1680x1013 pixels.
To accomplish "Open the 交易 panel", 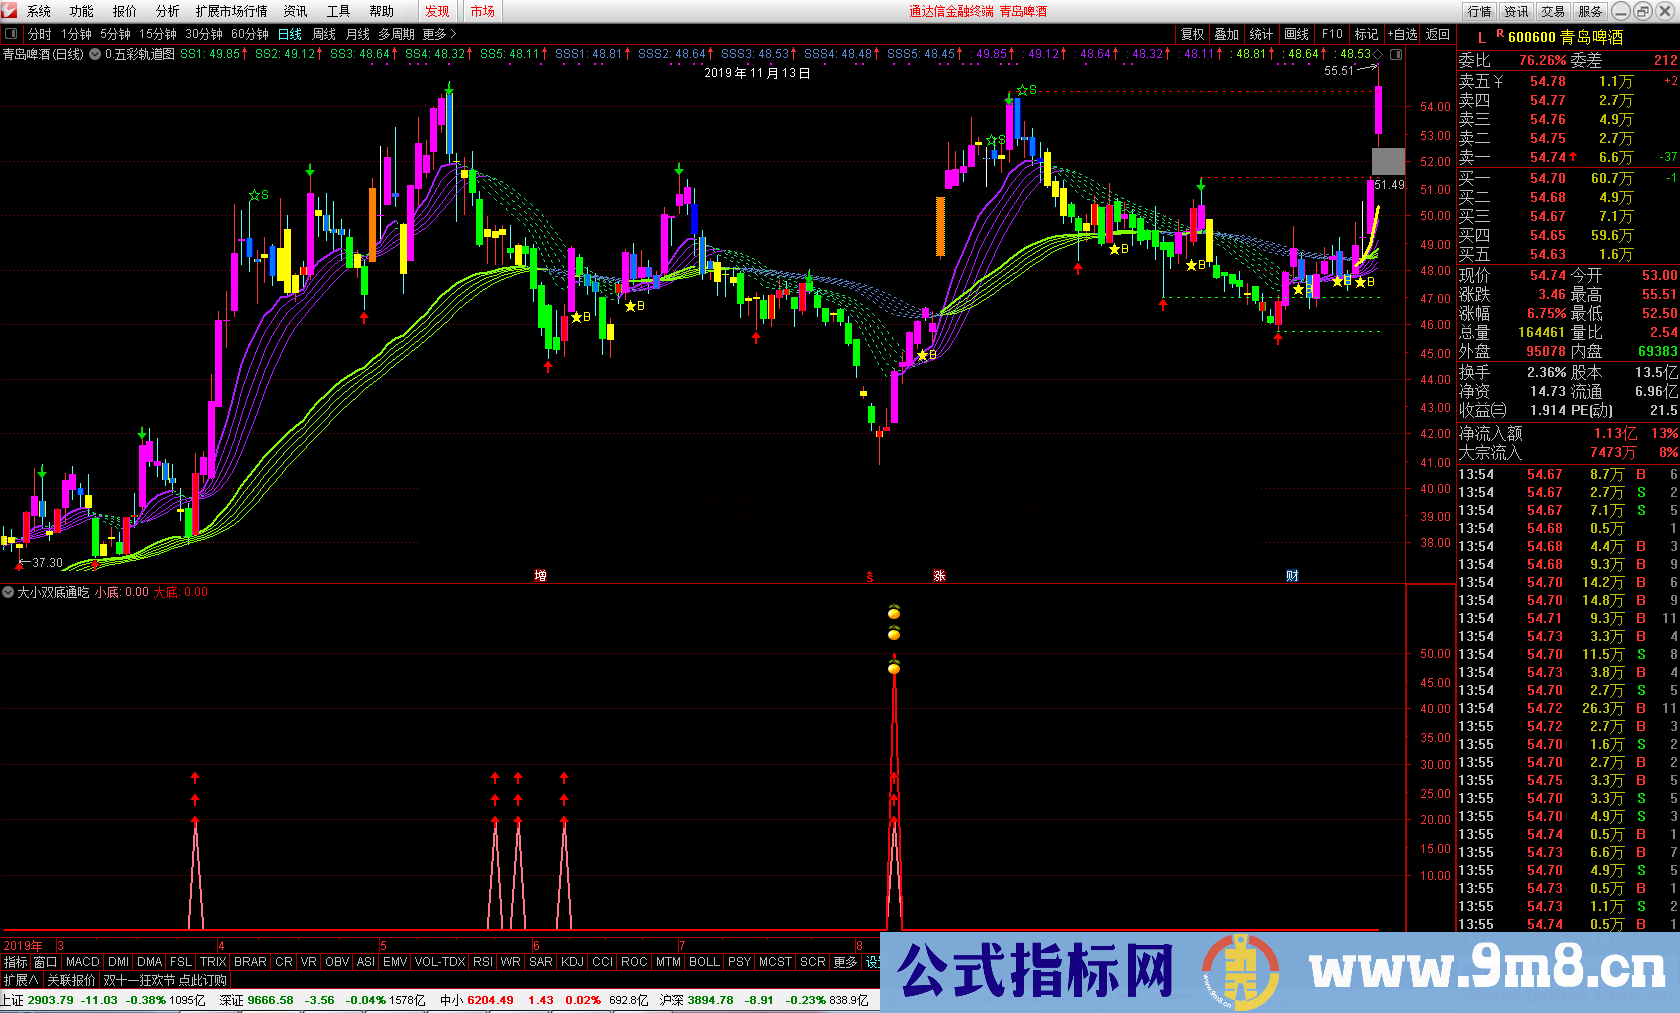I will tap(1553, 11).
